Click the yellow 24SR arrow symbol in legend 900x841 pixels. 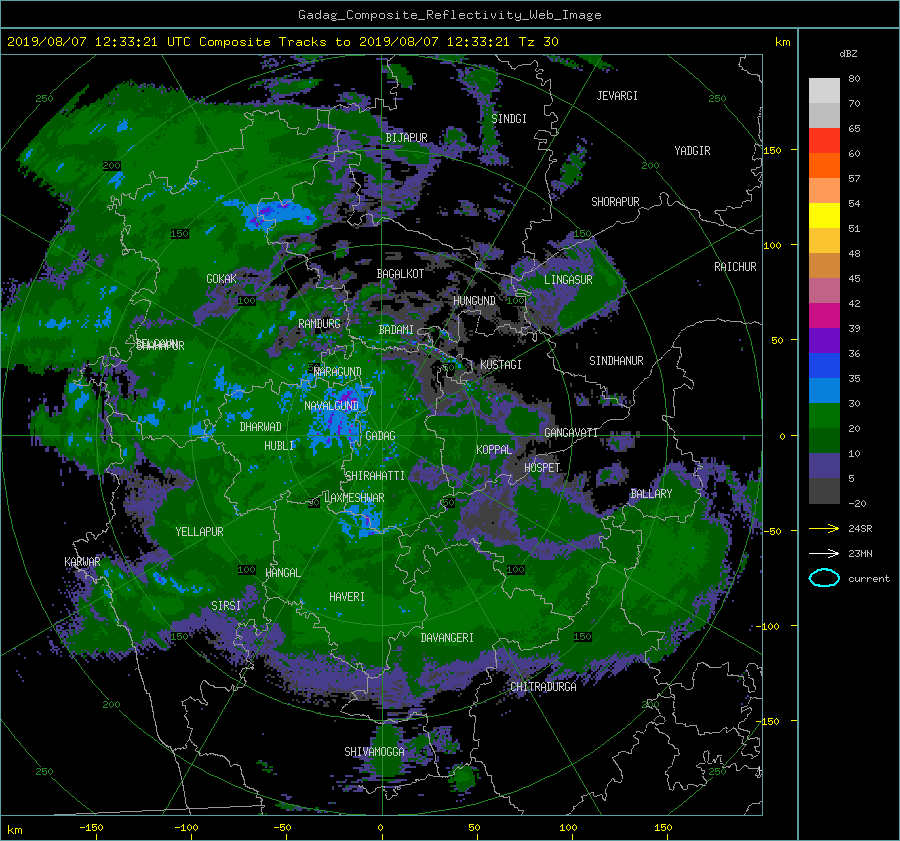coord(824,528)
